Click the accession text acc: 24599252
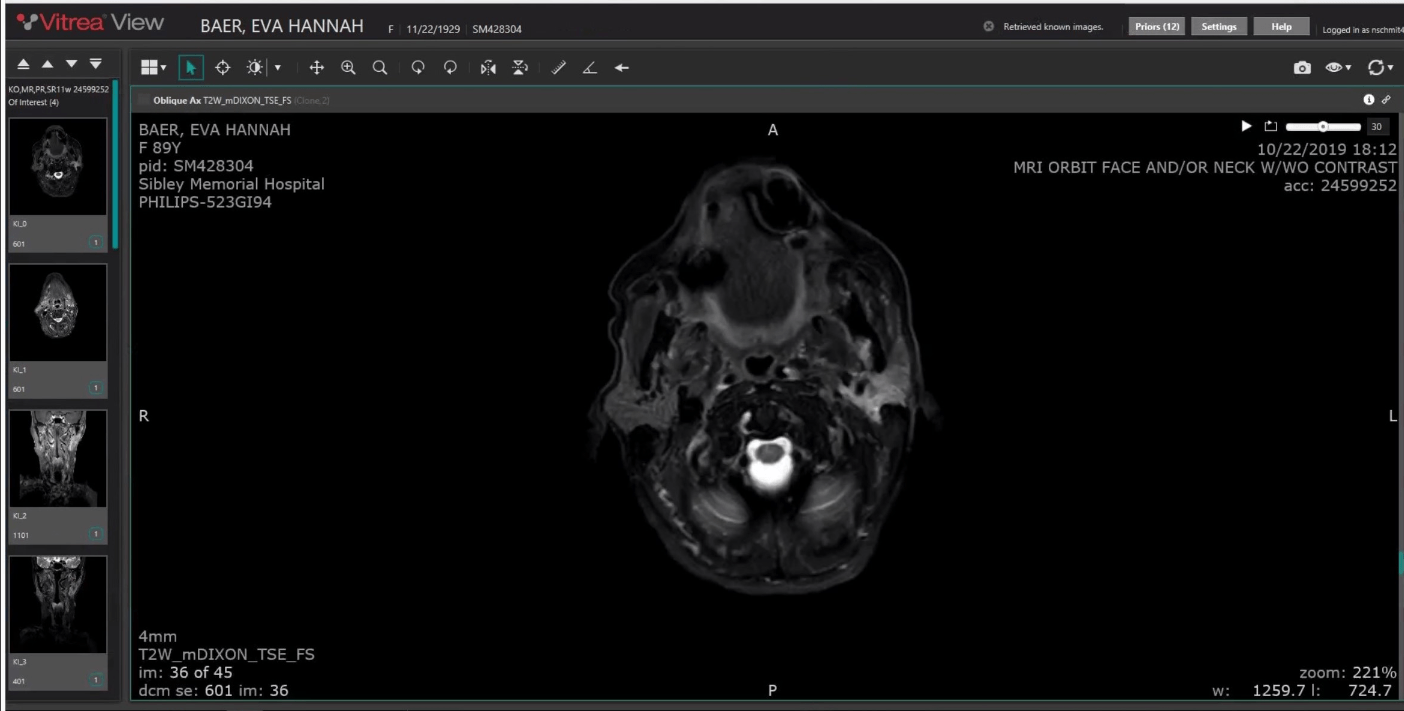 pyautogui.click(x=1340, y=186)
